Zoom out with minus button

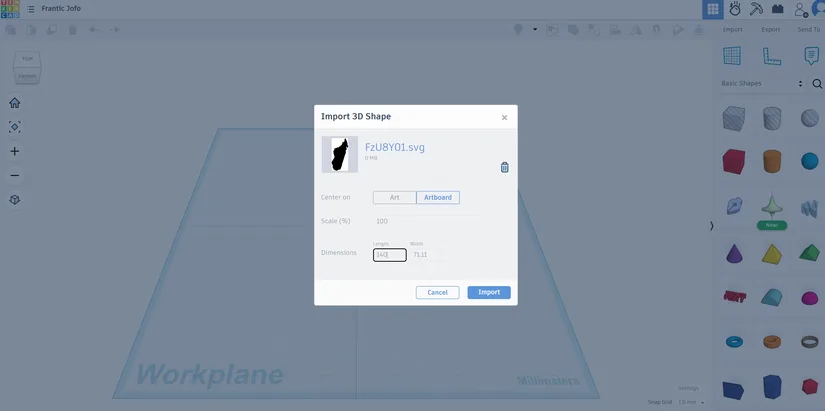(x=15, y=175)
